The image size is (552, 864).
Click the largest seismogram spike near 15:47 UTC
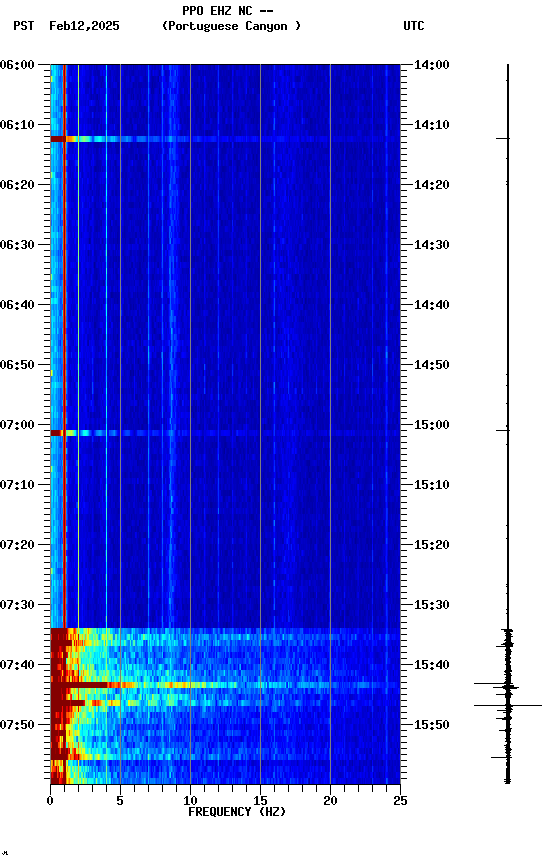[x=508, y=705]
